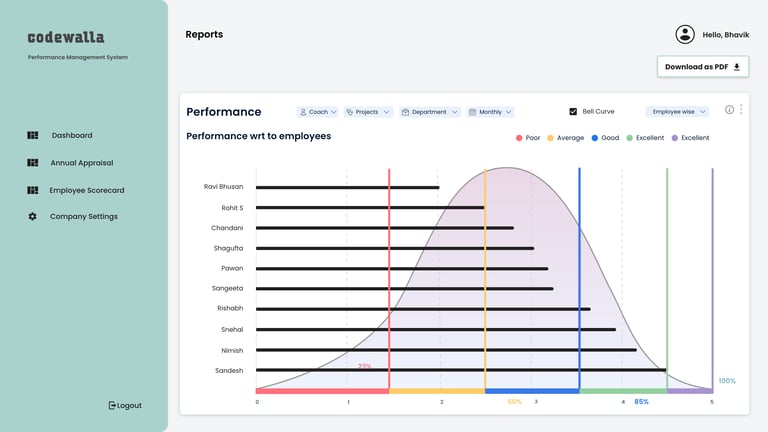Open Company Settings gear icon
This screenshot has width=768, height=432.
[x=33, y=217]
